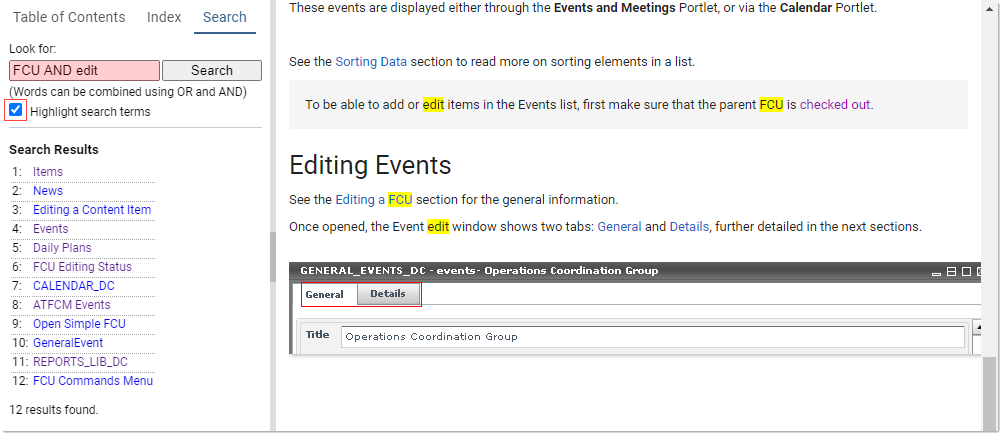Toggle the Highlight search terms checkbox
1003x436 pixels.
click(x=16, y=111)
